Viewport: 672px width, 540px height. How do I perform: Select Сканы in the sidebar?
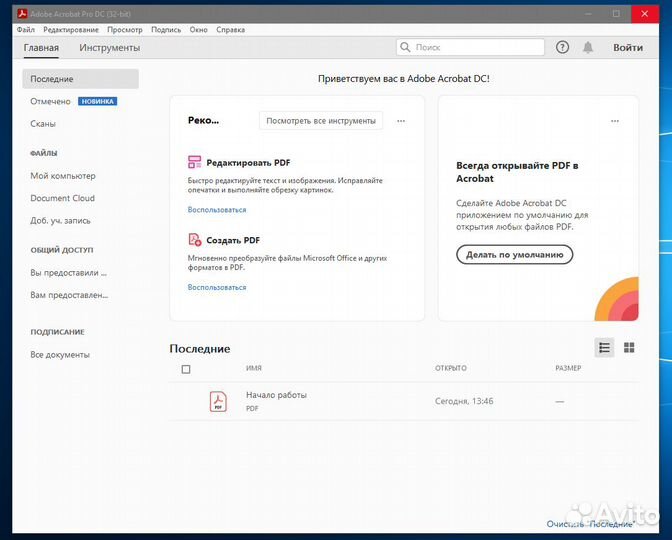pyautogui.click(x=43, y=124)
